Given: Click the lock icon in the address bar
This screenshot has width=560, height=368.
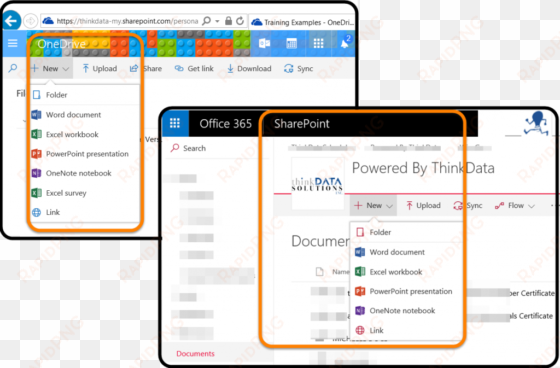Looking at the screenshot, I should tap(228, 21).
